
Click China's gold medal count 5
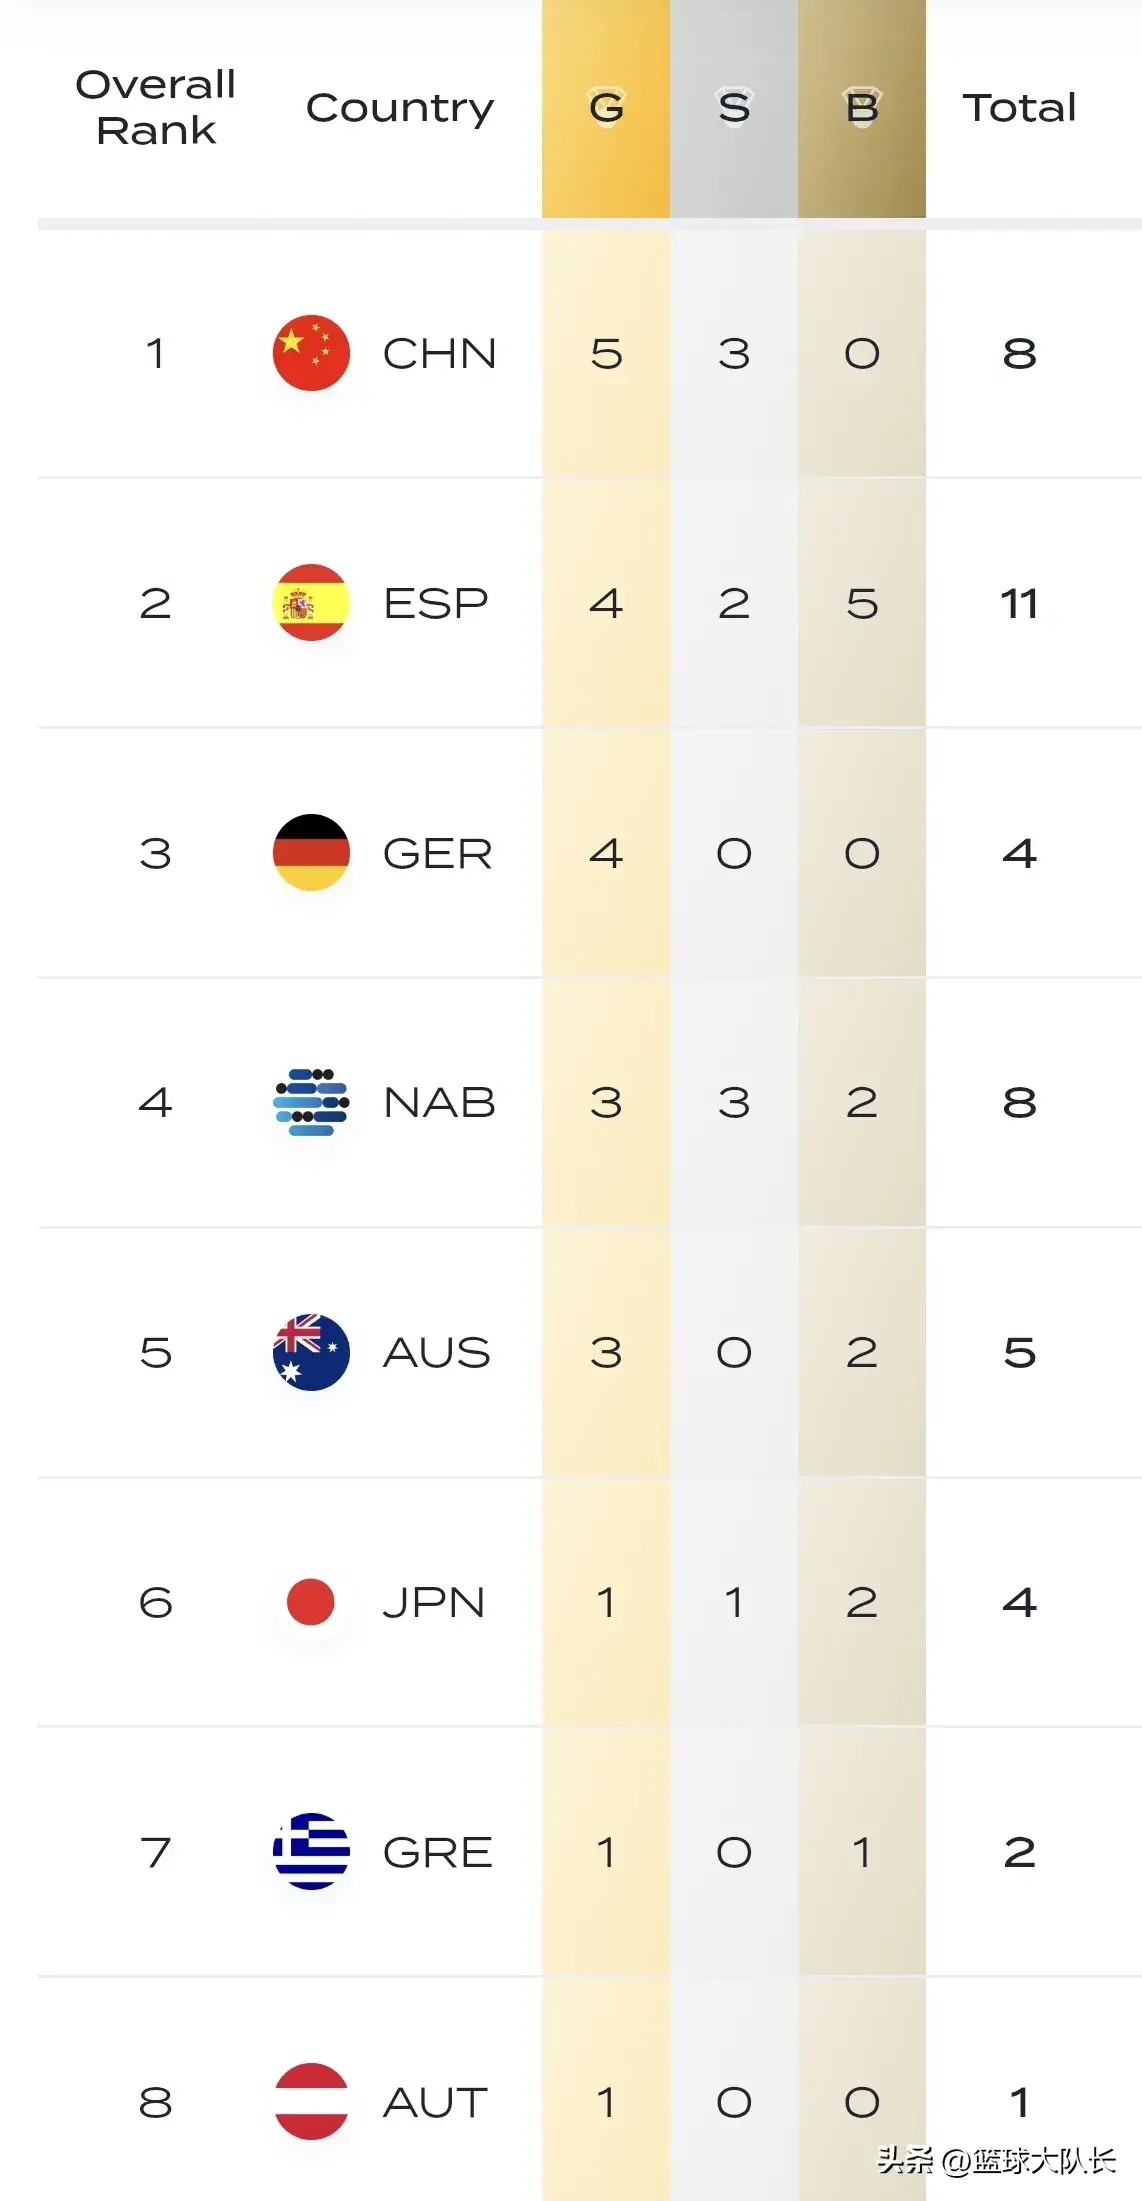tap(606, 353)
